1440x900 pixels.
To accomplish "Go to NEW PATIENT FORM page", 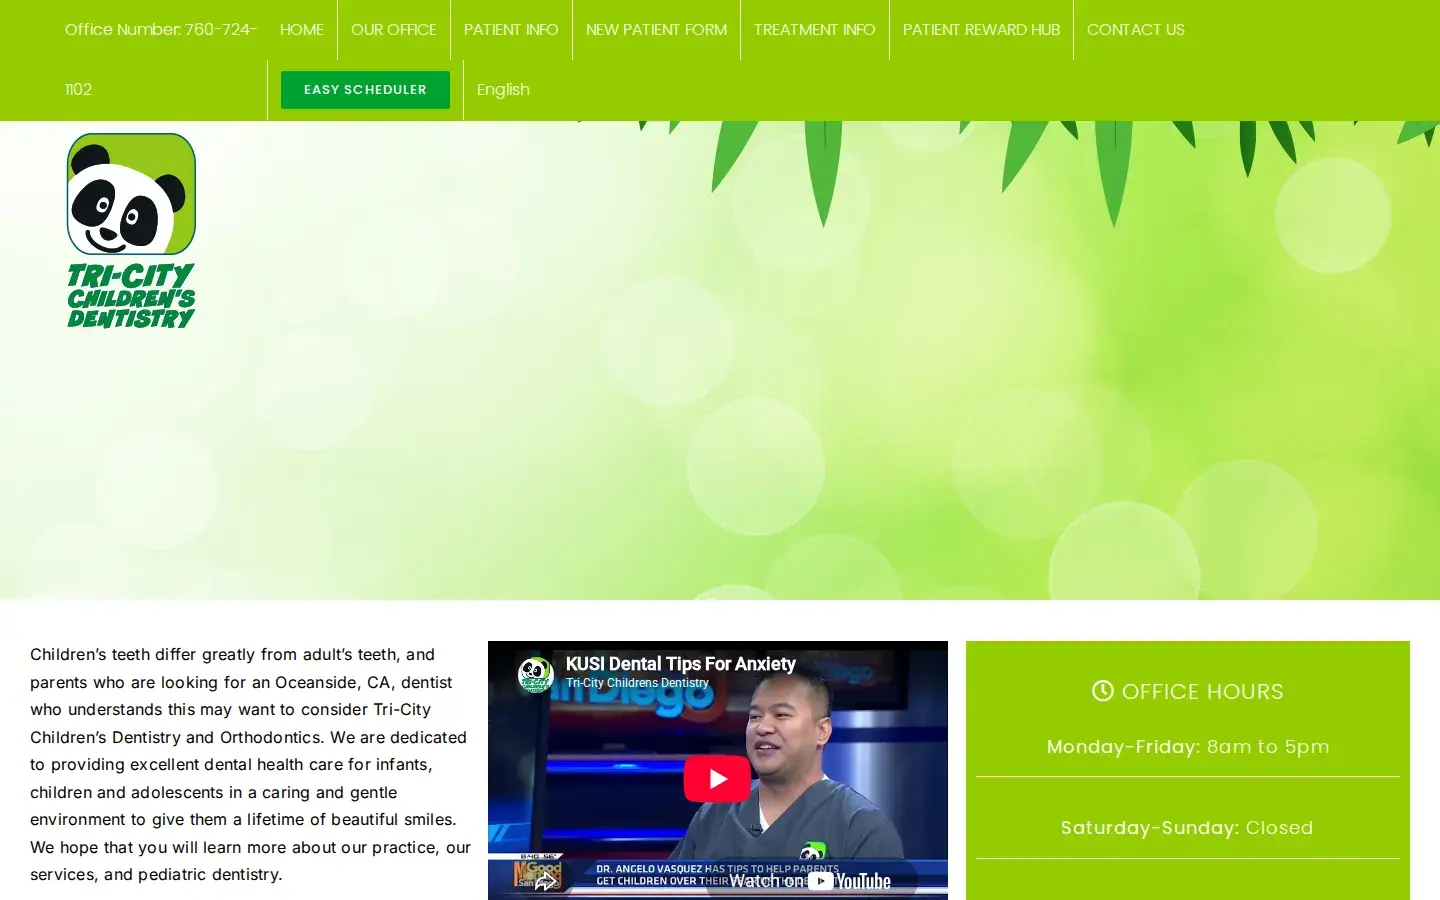I will 656,30.
